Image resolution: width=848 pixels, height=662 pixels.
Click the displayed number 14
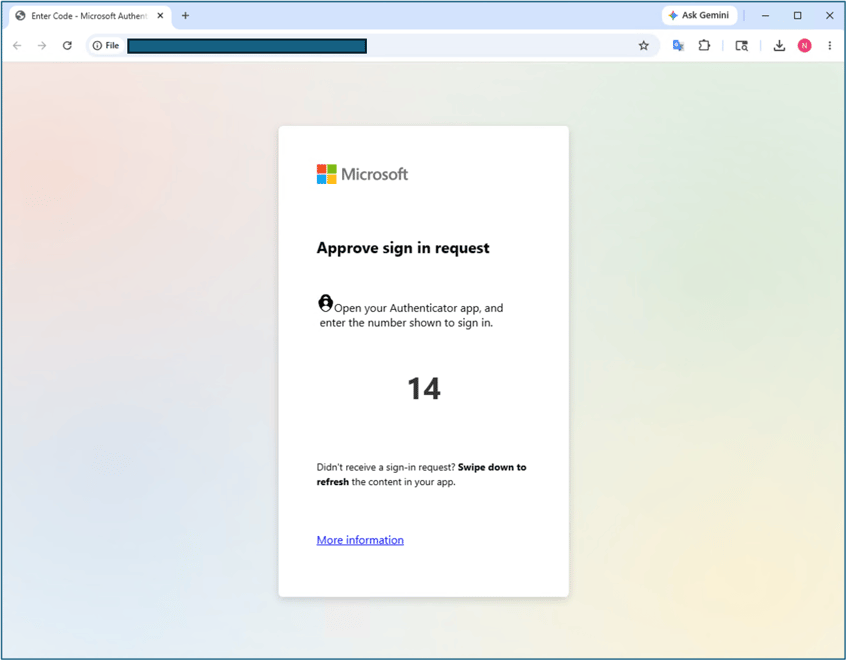pos(424,388)
